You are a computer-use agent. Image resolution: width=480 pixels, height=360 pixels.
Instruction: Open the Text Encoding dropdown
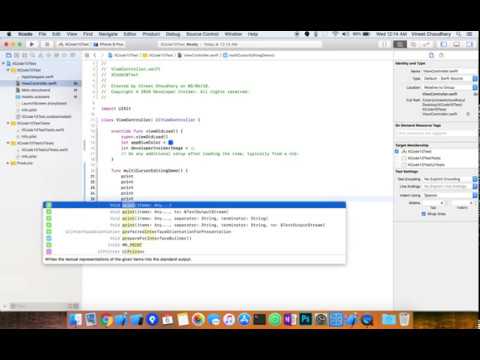[x=450, y=179]
